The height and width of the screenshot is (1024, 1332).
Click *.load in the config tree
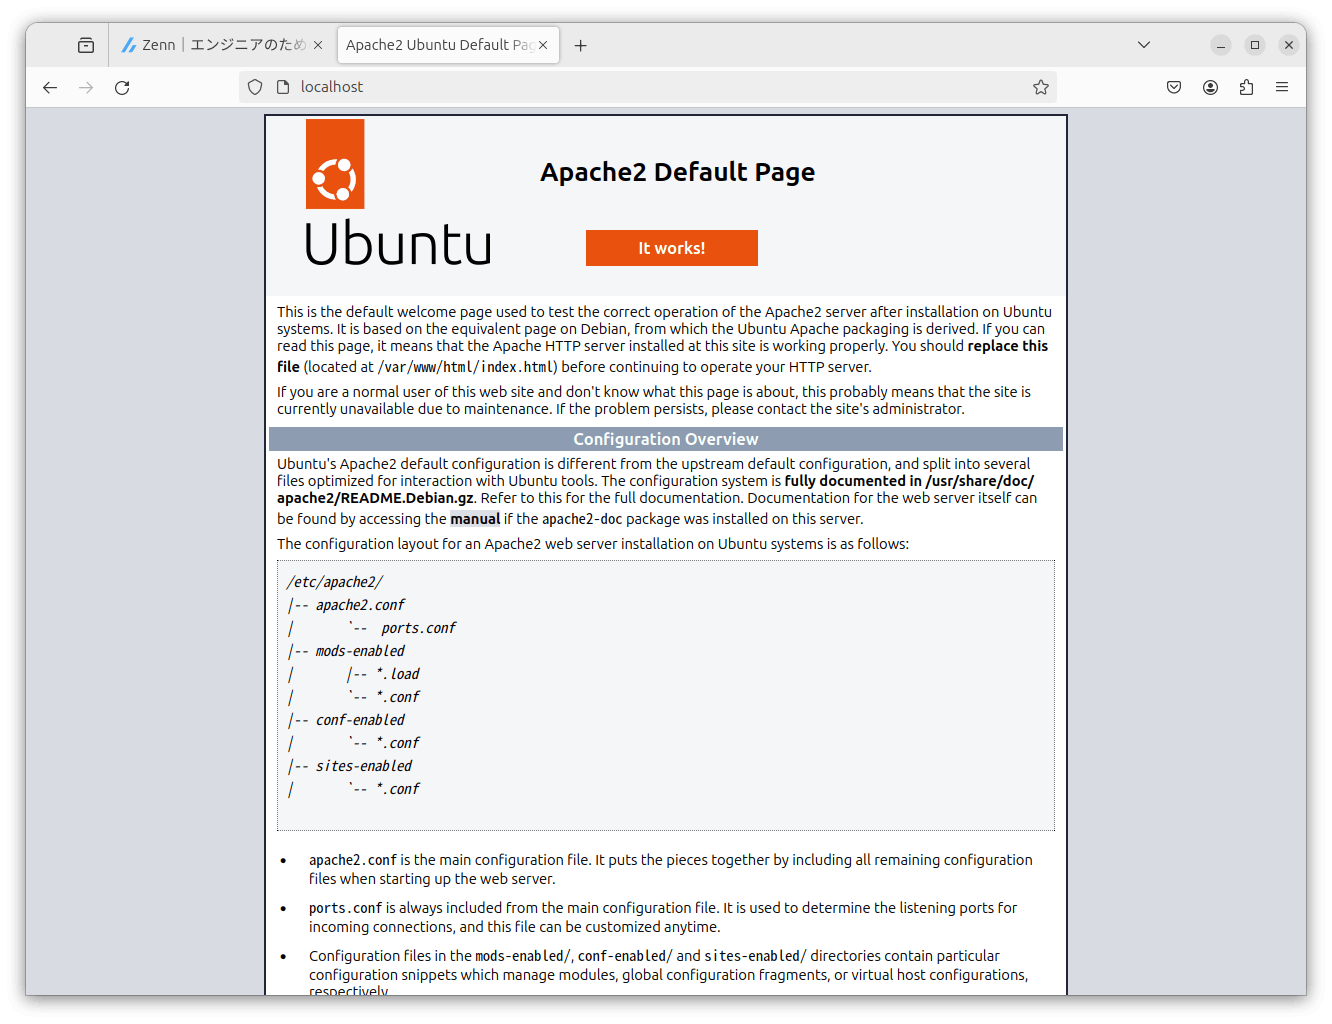[398, 674]
